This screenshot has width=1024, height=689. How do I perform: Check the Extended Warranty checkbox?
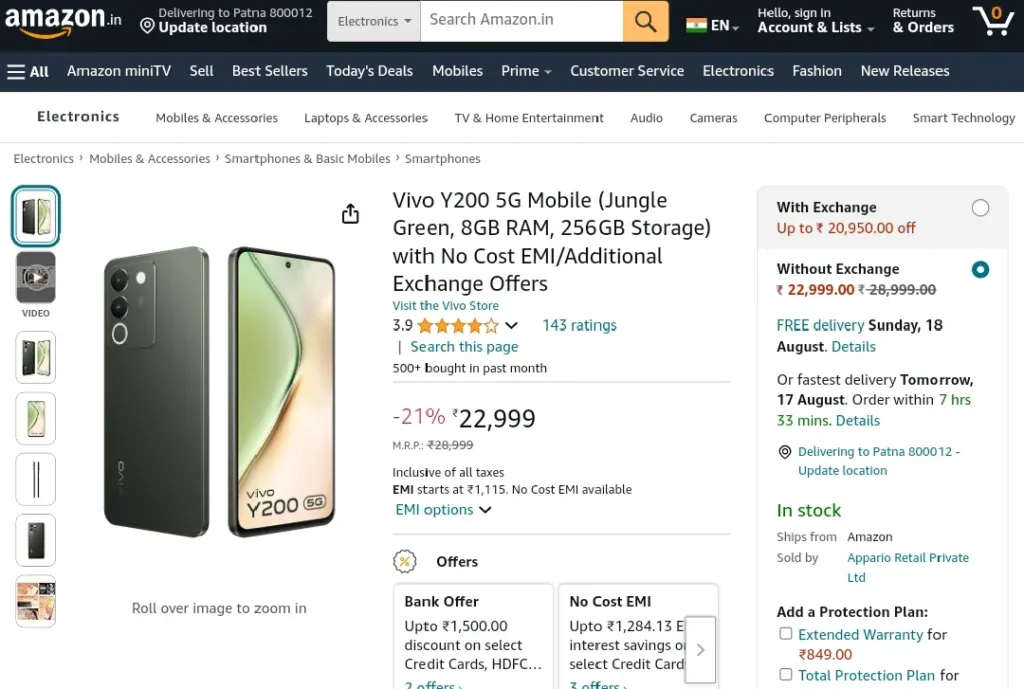786,633
